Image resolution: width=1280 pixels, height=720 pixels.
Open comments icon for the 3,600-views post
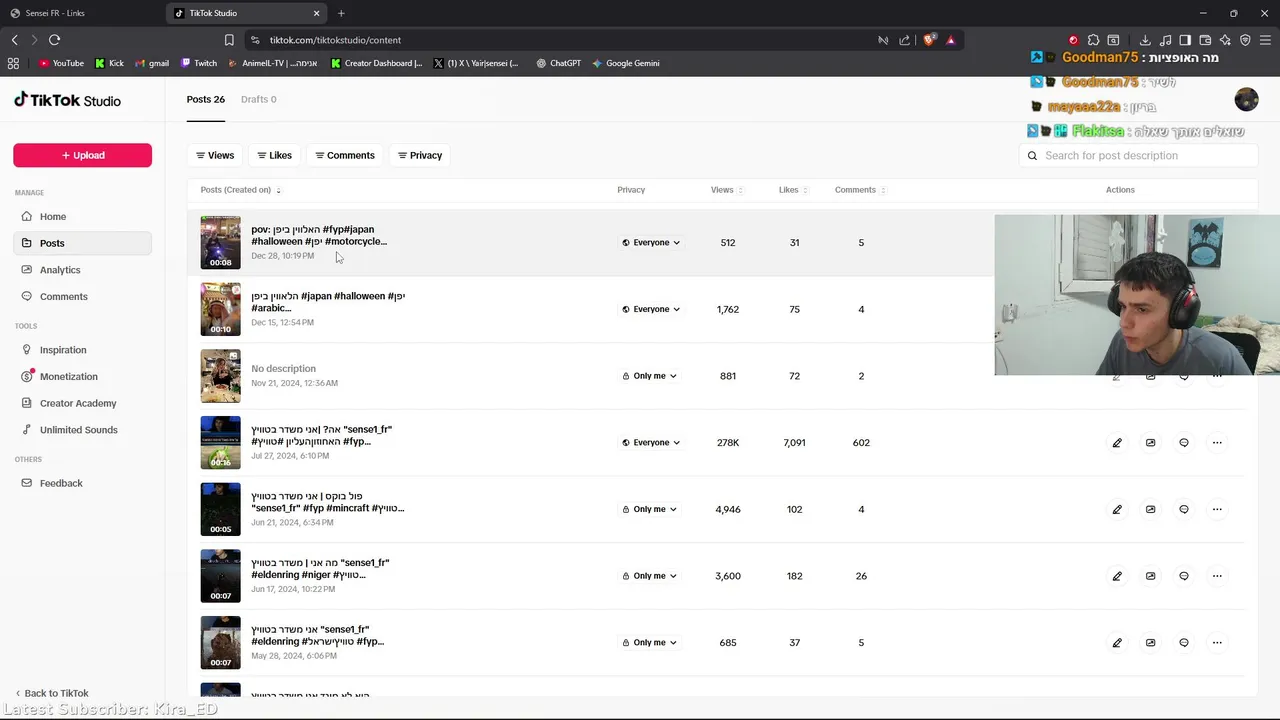(x=1184, y=576)
